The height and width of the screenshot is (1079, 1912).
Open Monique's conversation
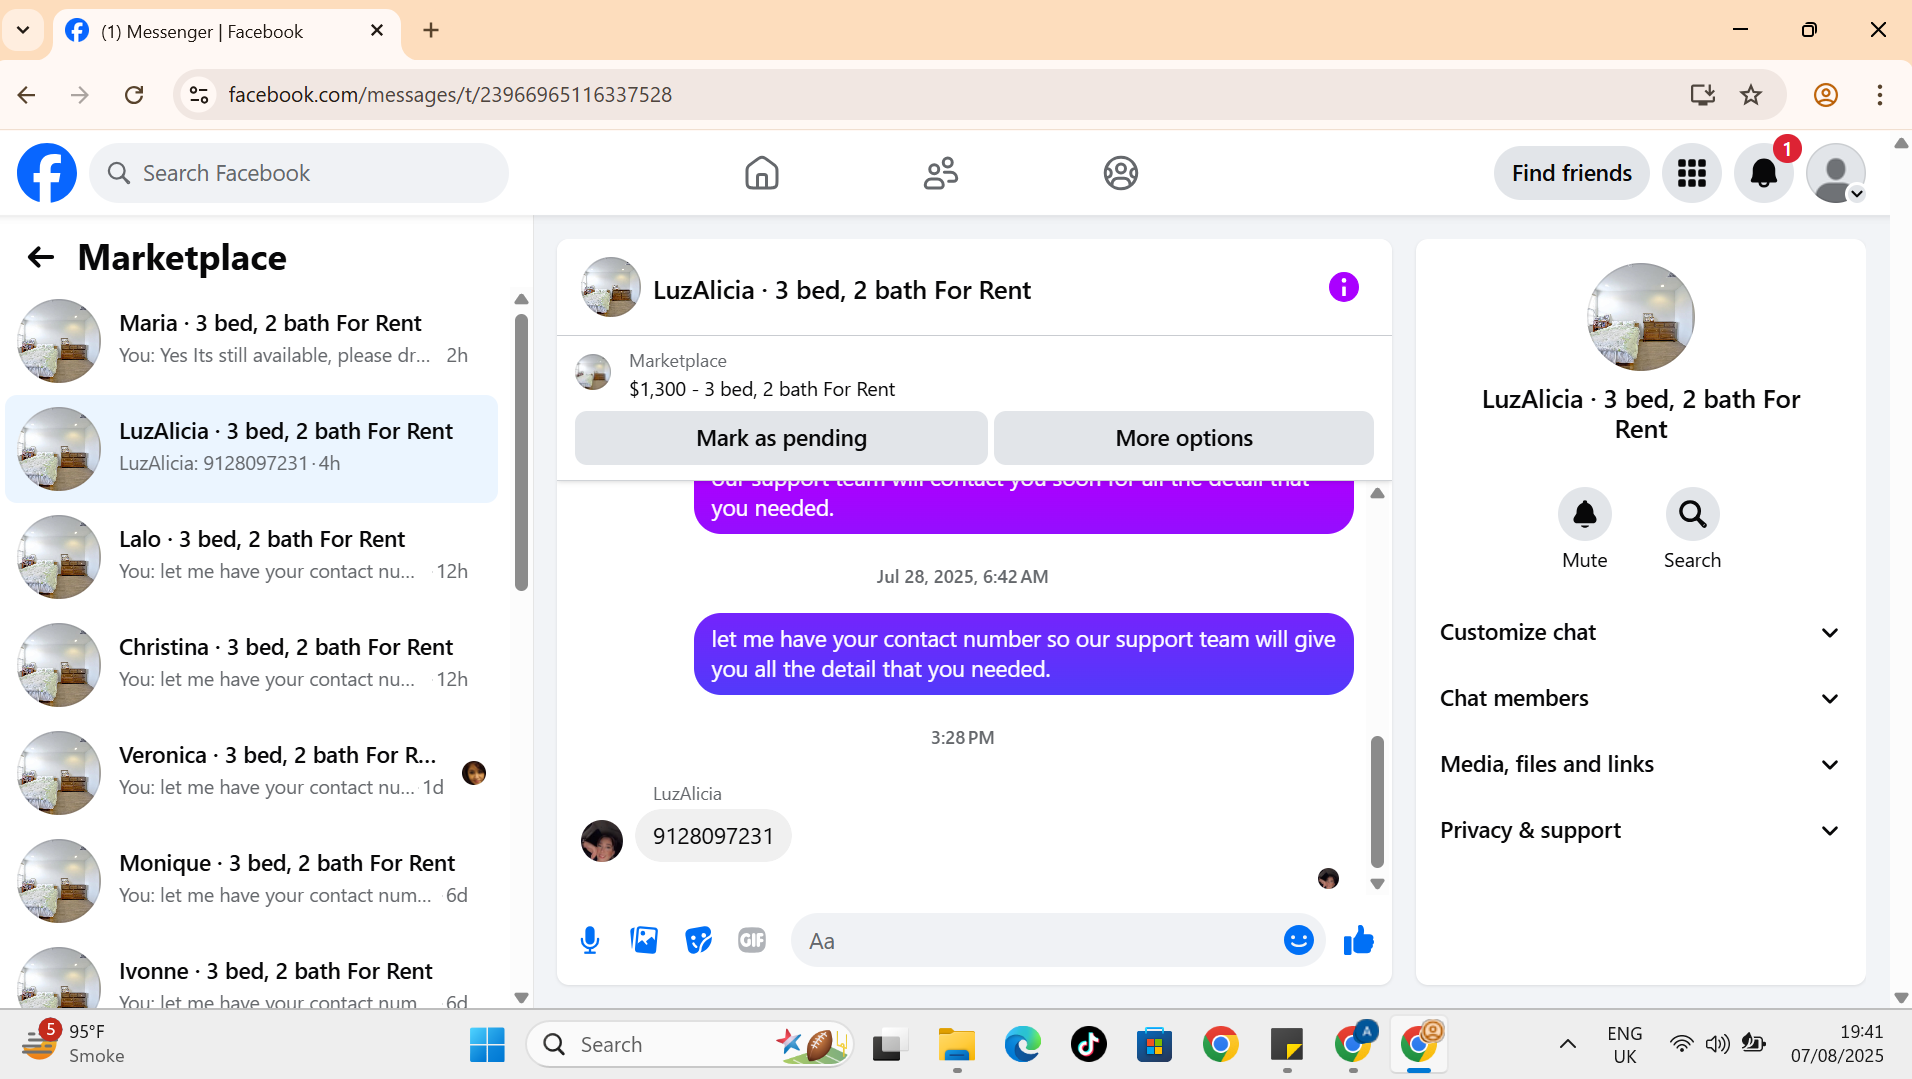(252, 881)
